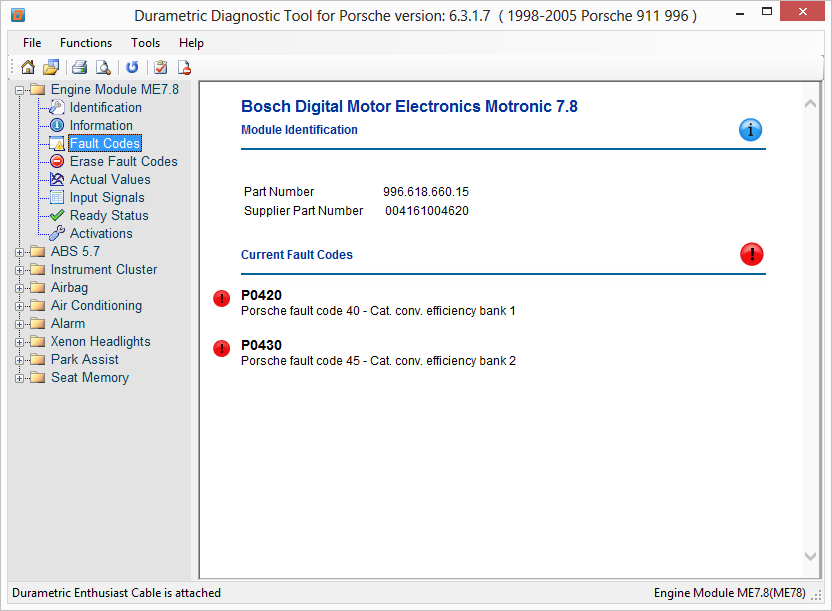The image size is (832, 611).
Task: Open the Help menu
Action: coord(191,42)
